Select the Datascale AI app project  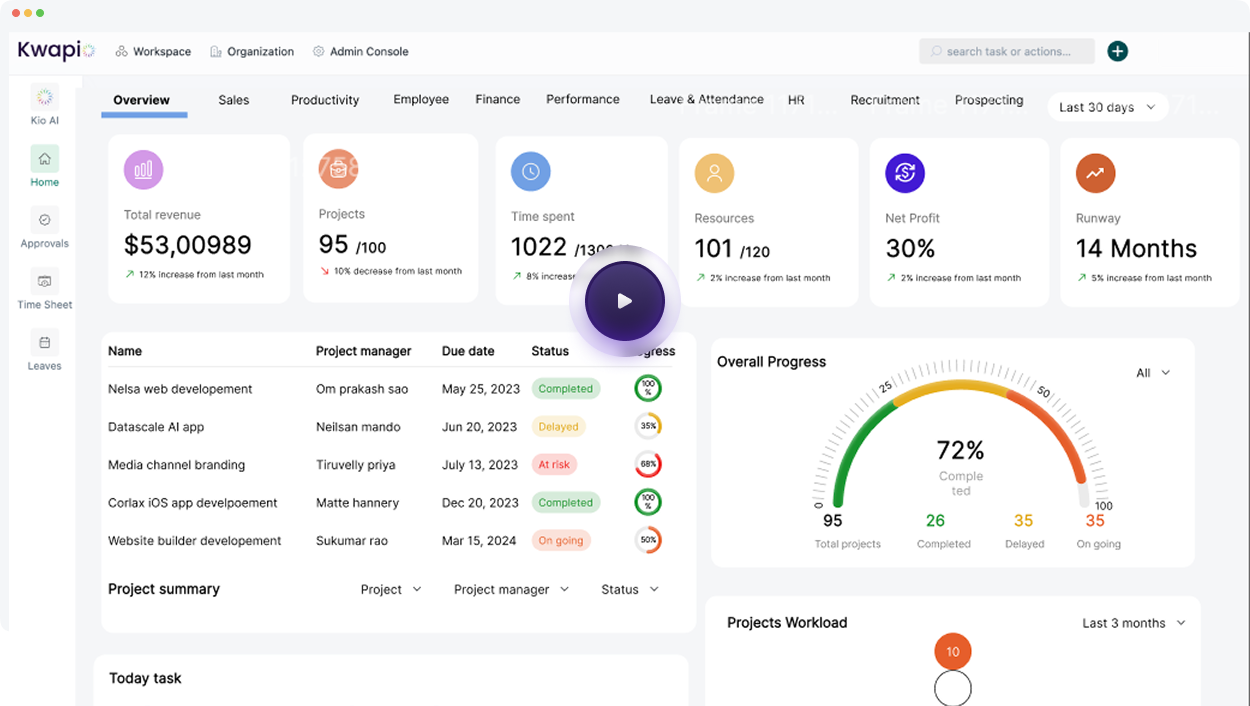(156, 427)
